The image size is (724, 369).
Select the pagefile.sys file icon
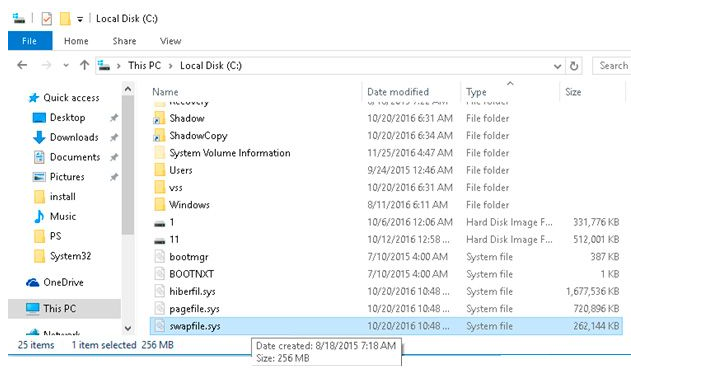[159, 309]
